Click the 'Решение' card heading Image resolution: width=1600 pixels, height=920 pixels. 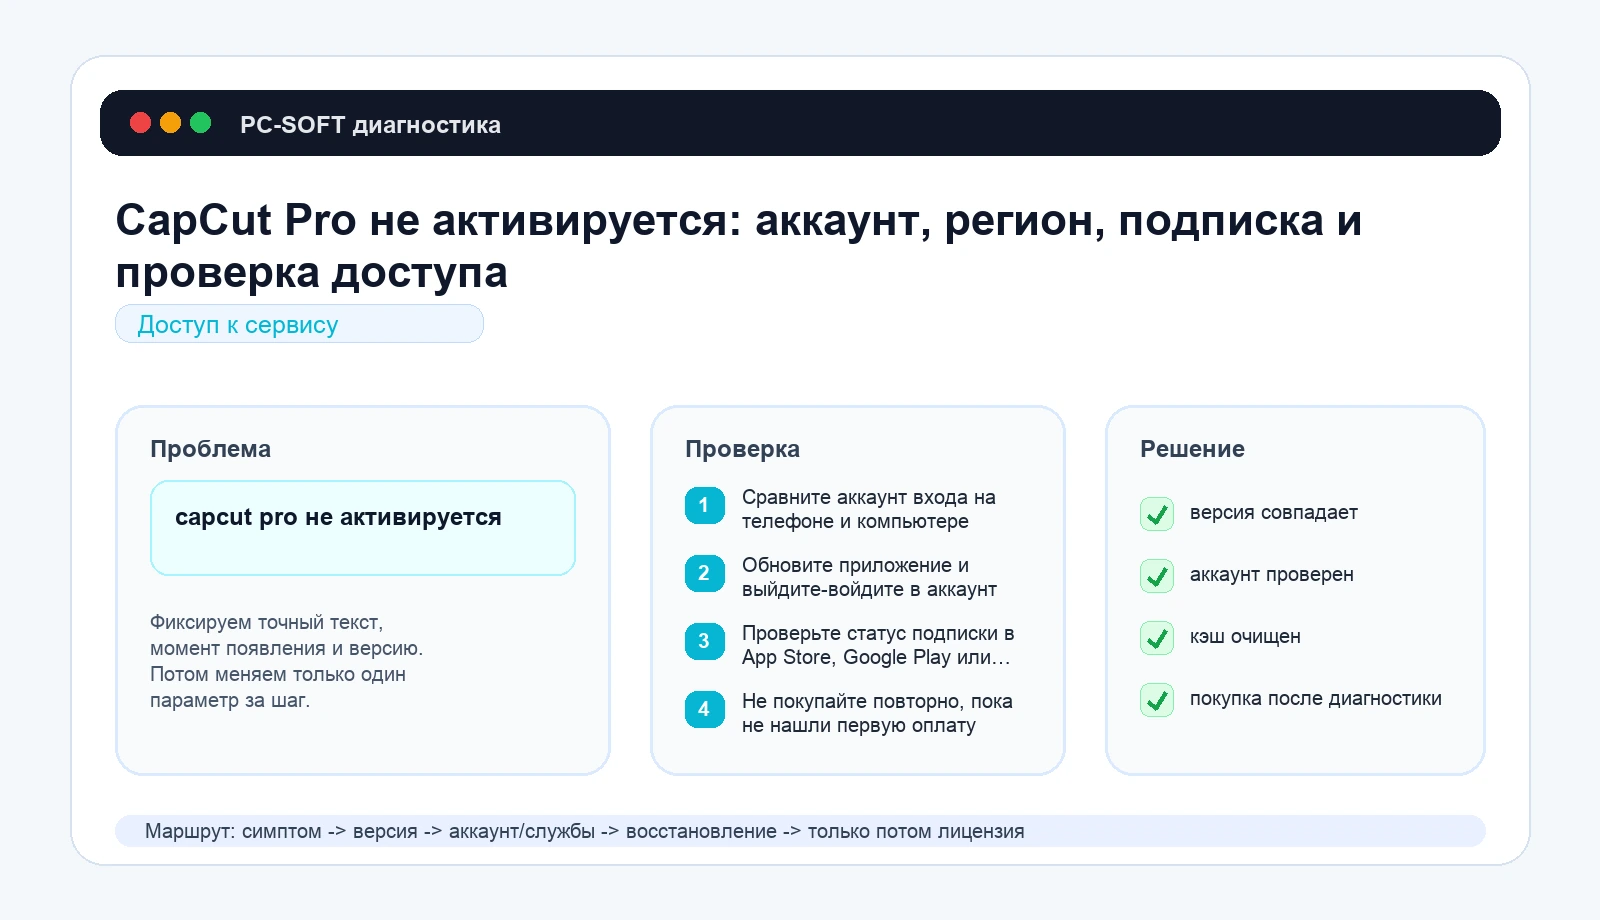[1192, 449]
